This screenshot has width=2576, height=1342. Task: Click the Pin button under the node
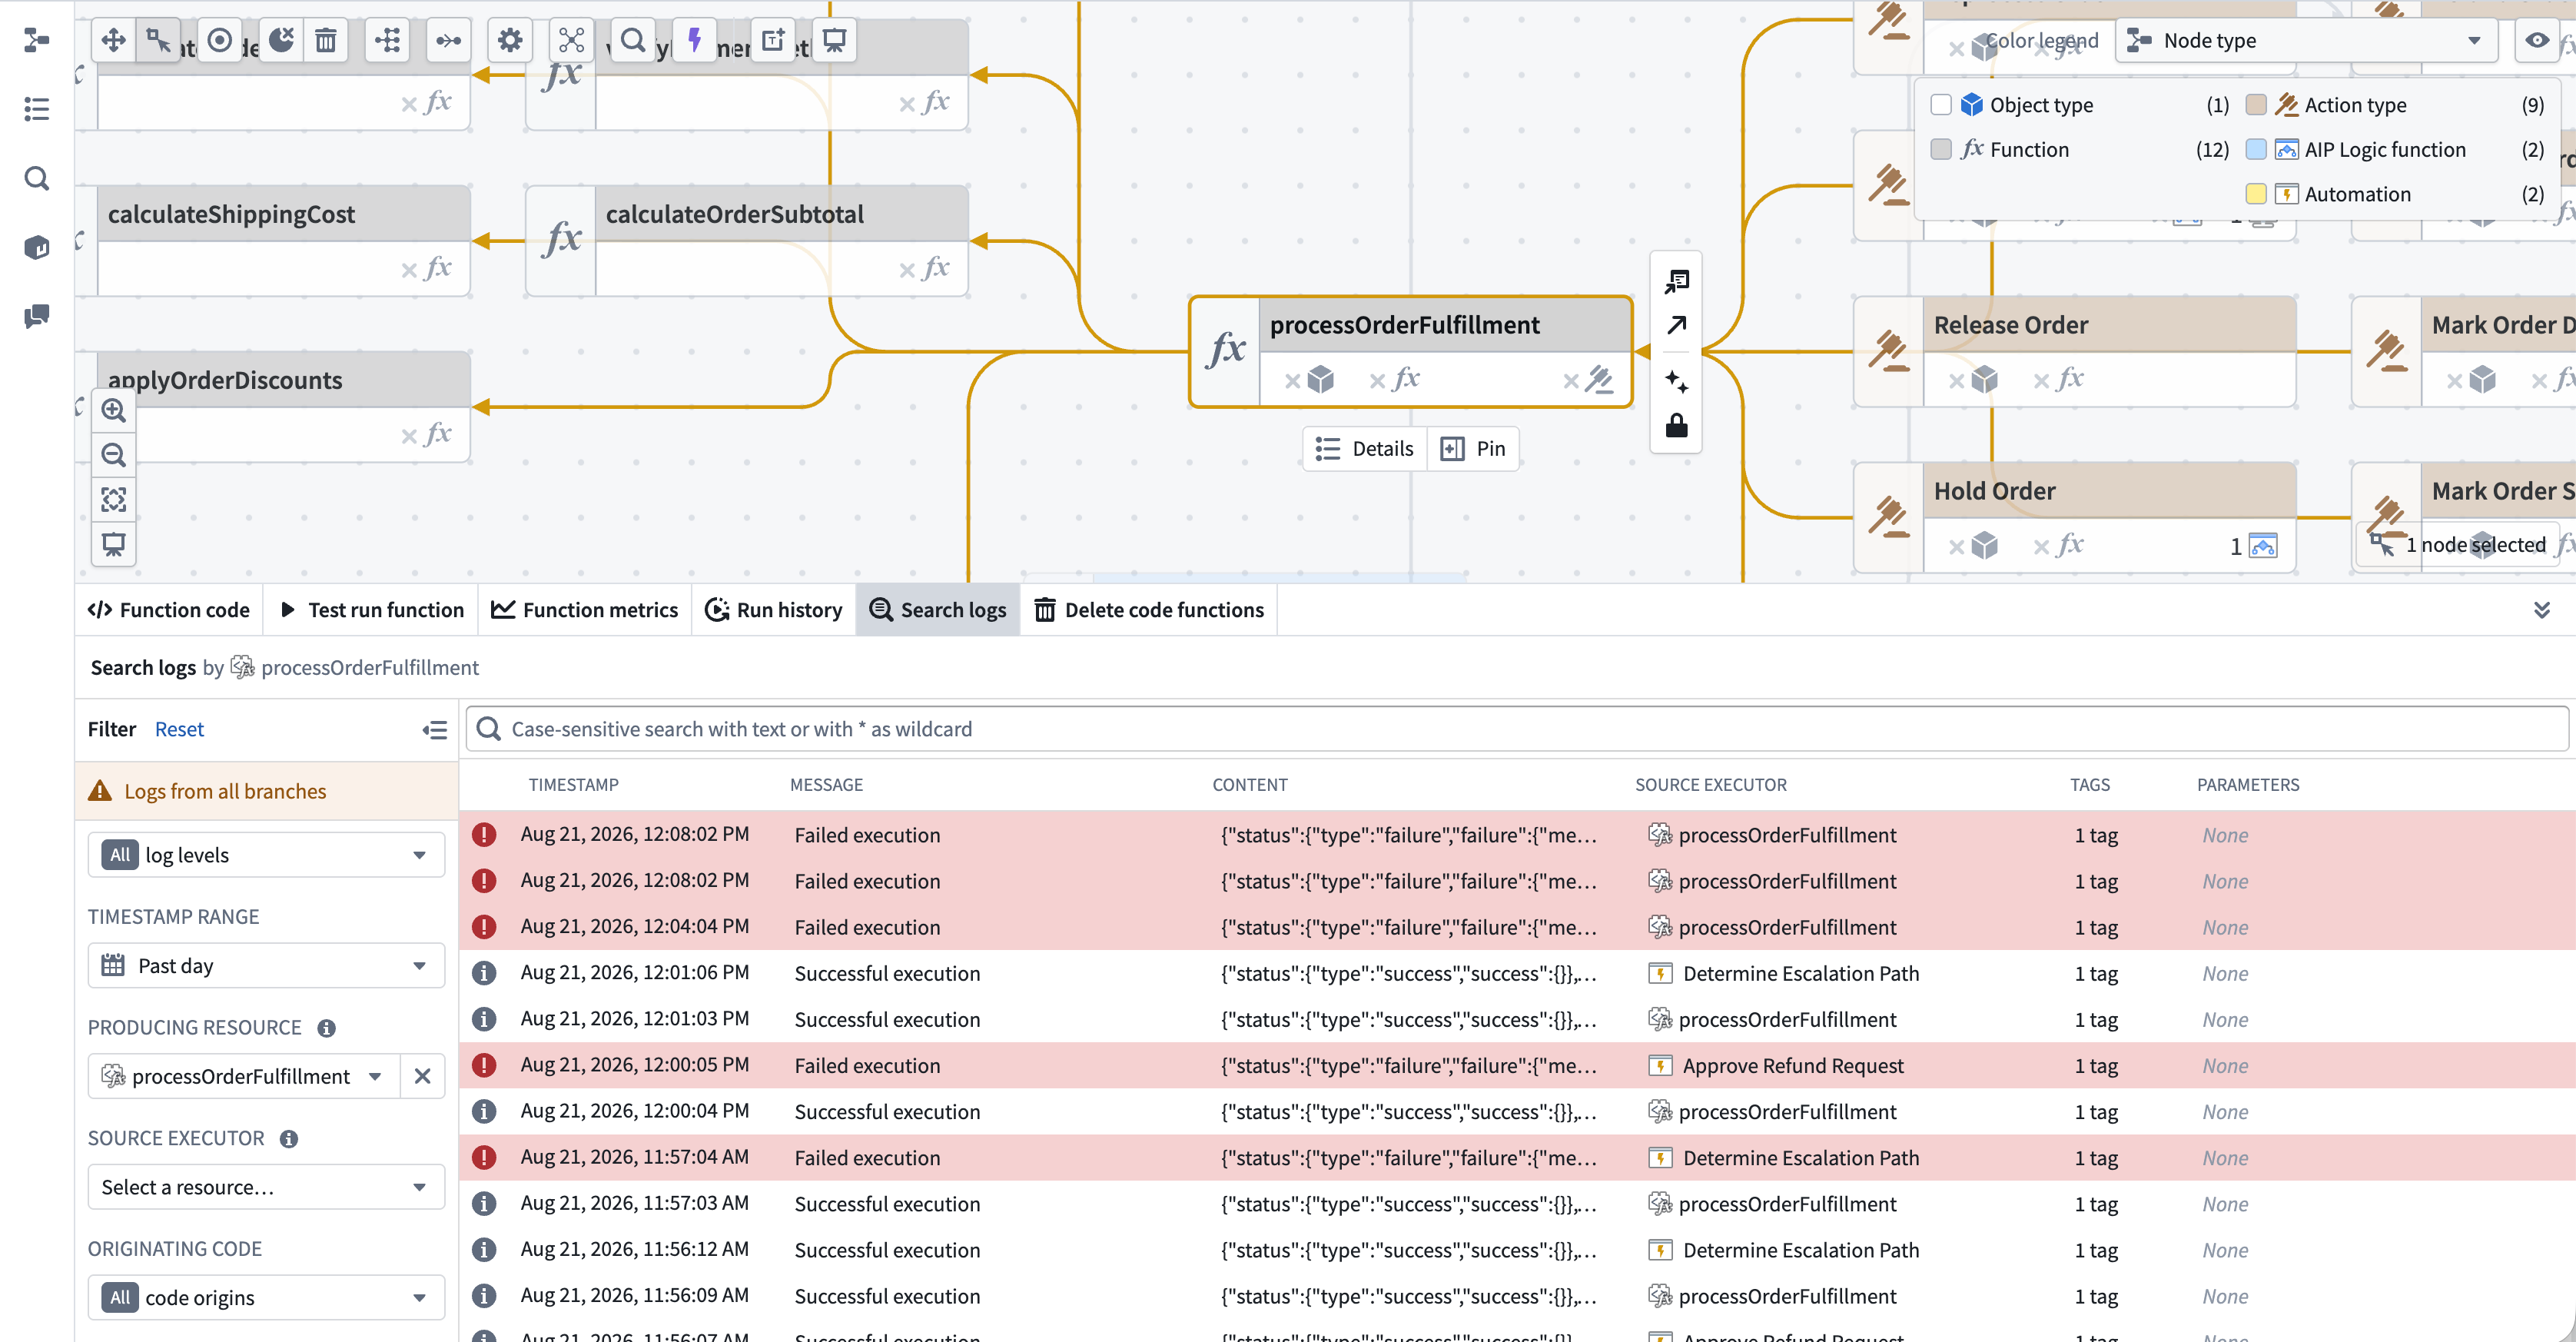[1473, 449]
